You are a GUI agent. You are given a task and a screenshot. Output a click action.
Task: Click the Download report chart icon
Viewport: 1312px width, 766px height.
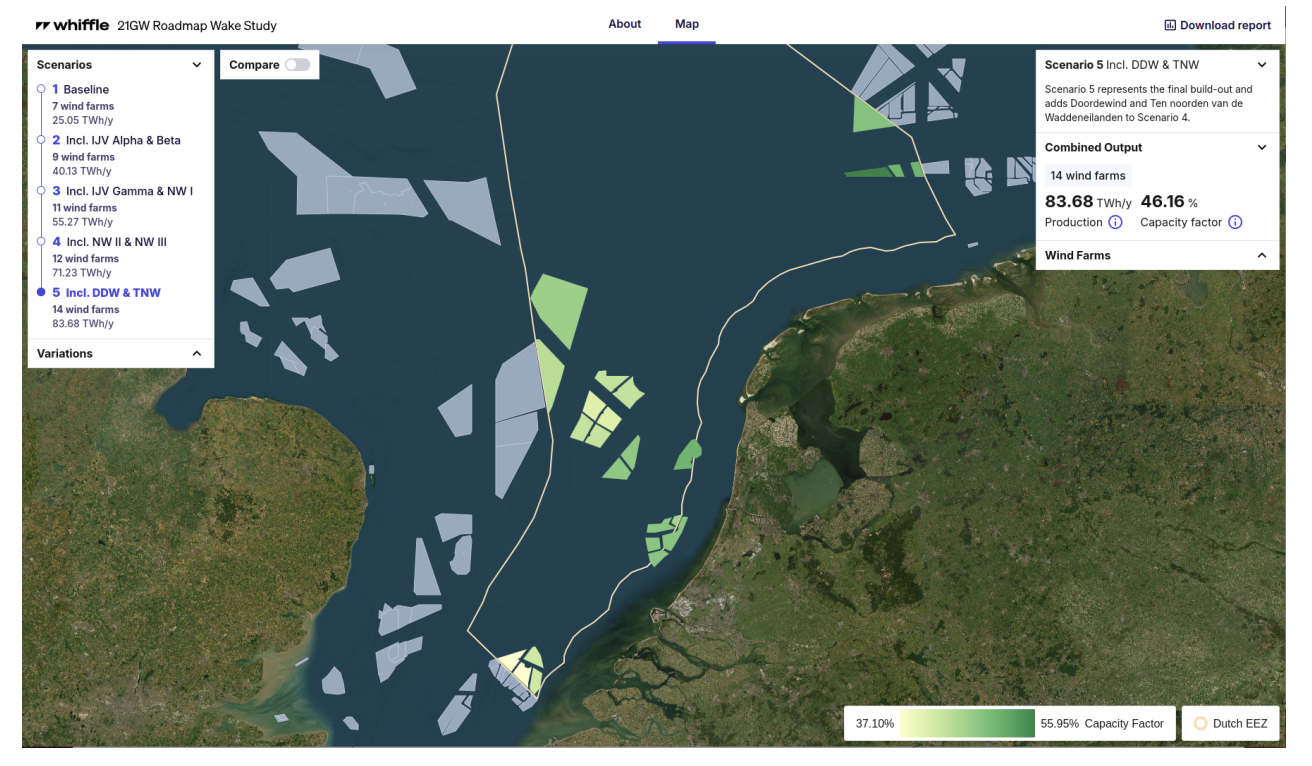[1170, 25]
